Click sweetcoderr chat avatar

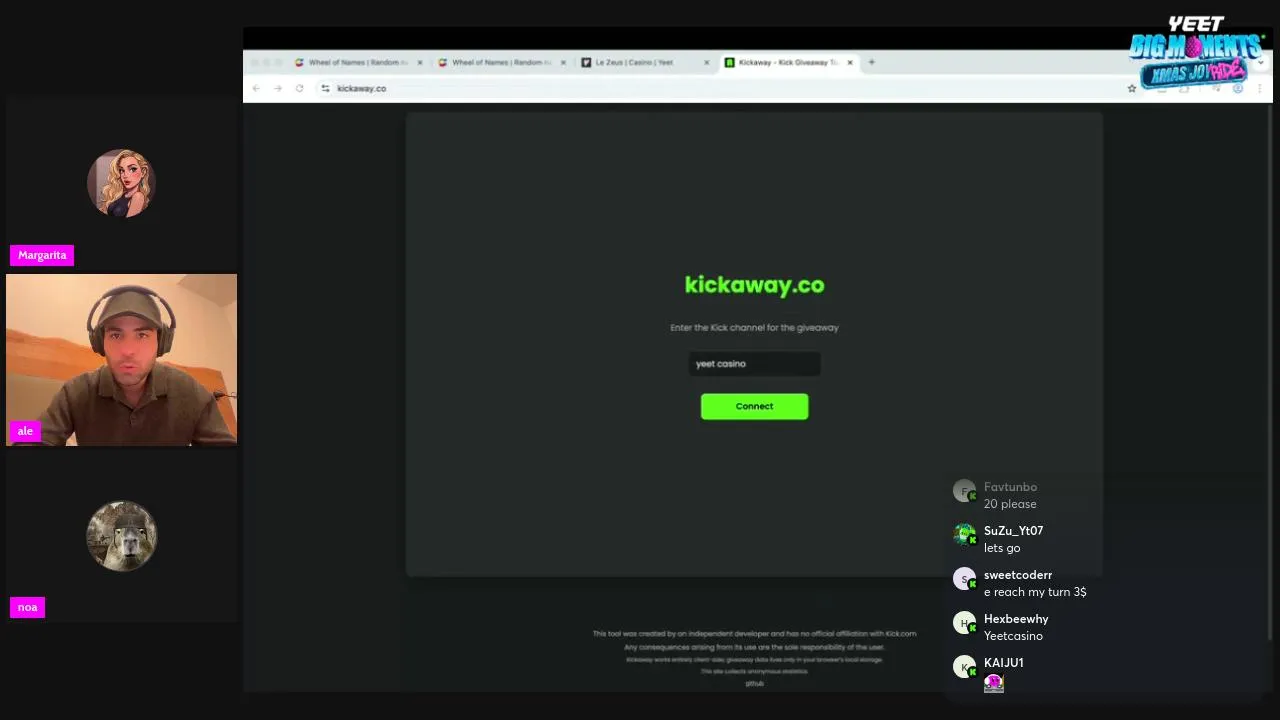(x=965, y=579)
